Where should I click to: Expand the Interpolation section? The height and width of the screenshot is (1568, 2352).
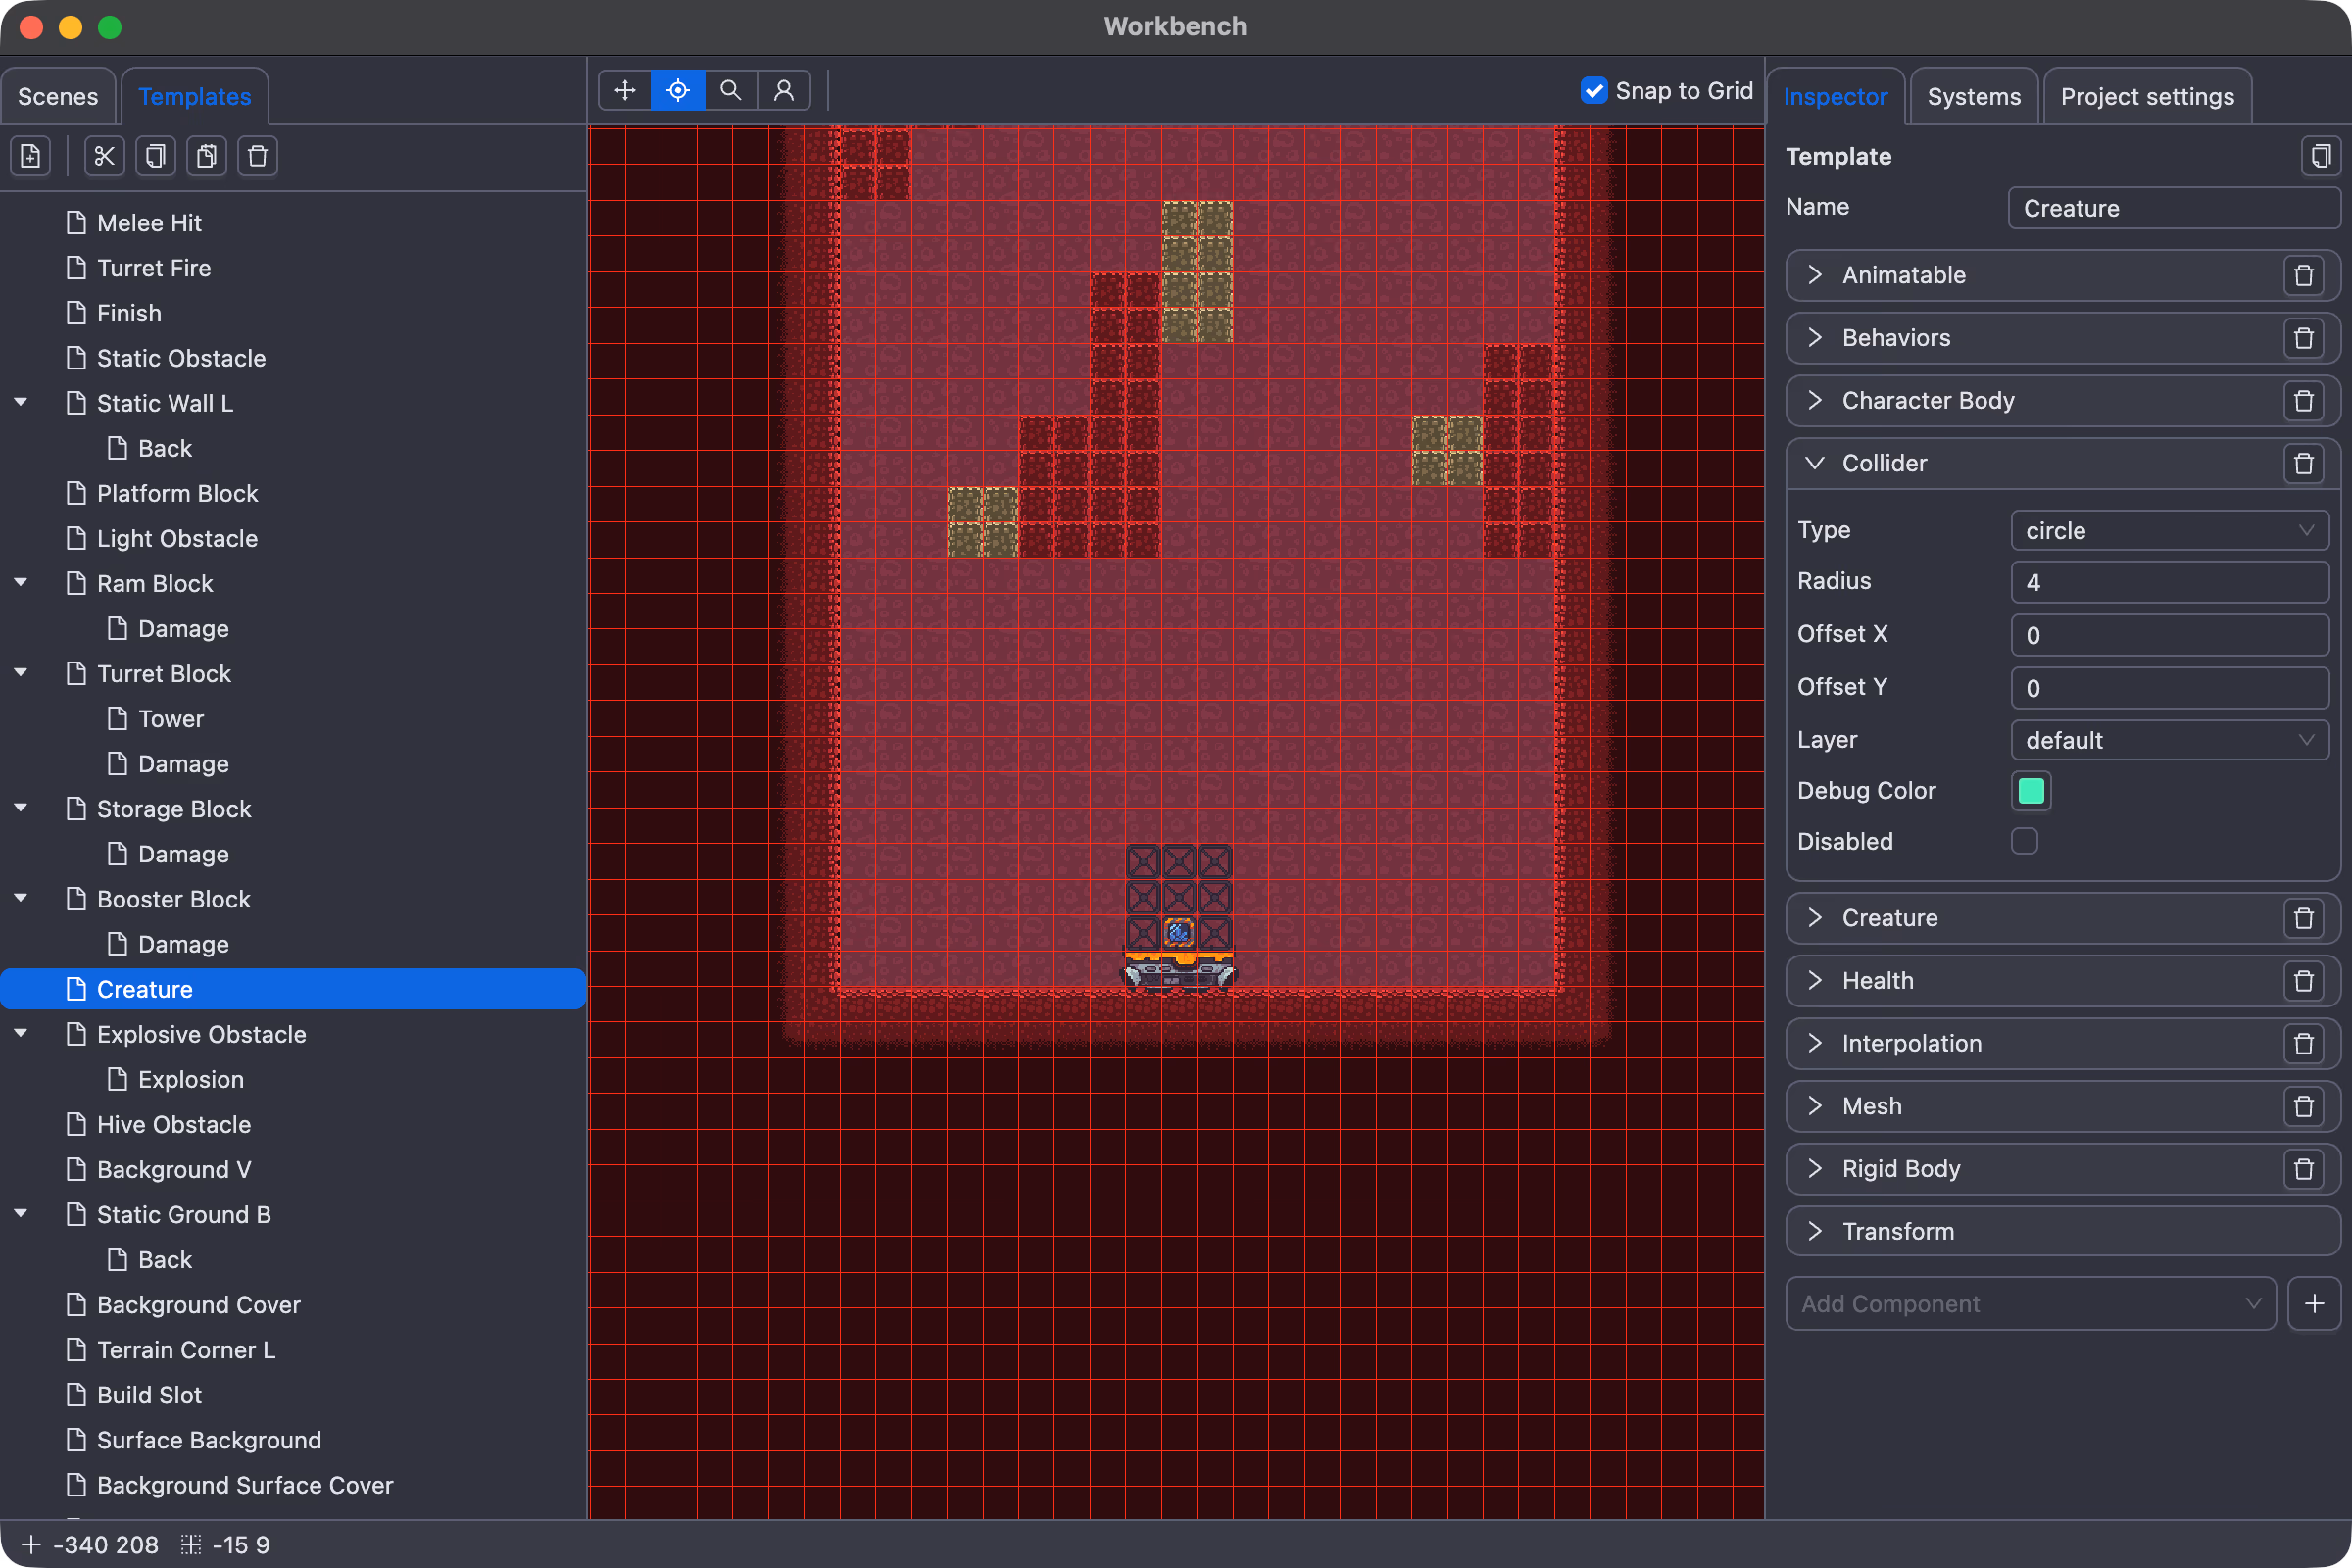[1815, 1043]
